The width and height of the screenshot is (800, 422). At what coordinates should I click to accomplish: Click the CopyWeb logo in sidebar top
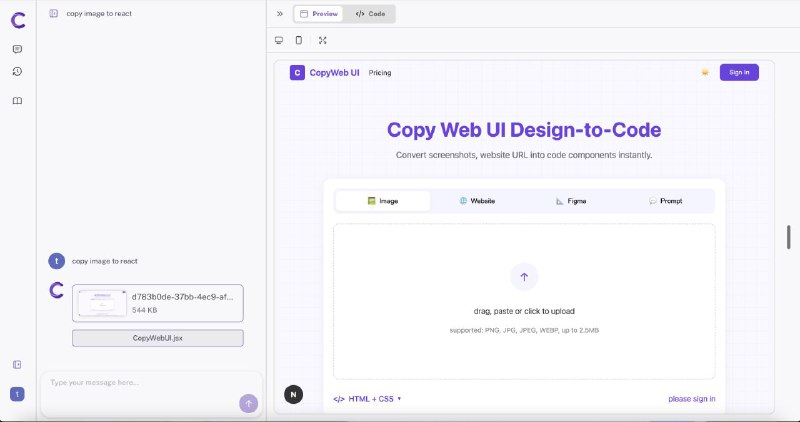[x=18, y=20]
